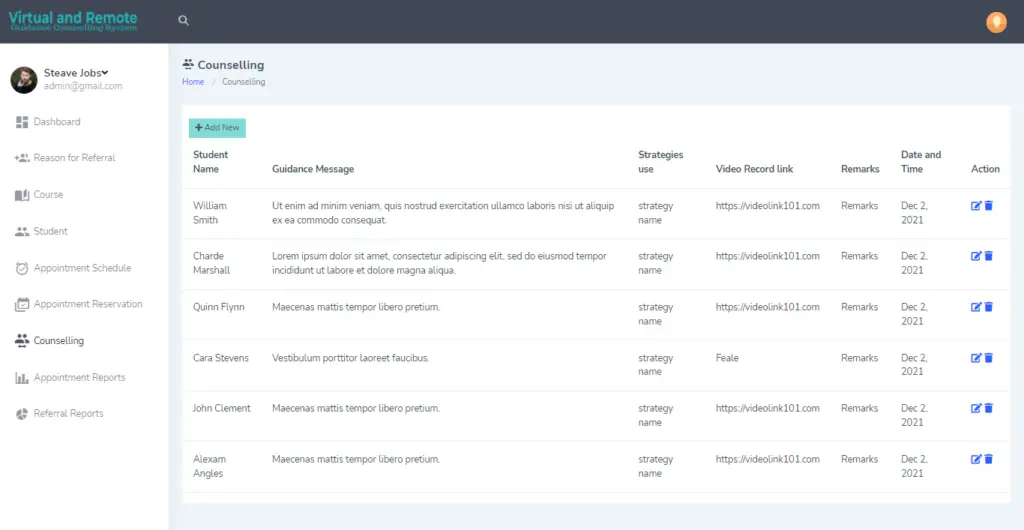
Task: Click the search magnifier icon in header
Action: (x=184, y=20)
